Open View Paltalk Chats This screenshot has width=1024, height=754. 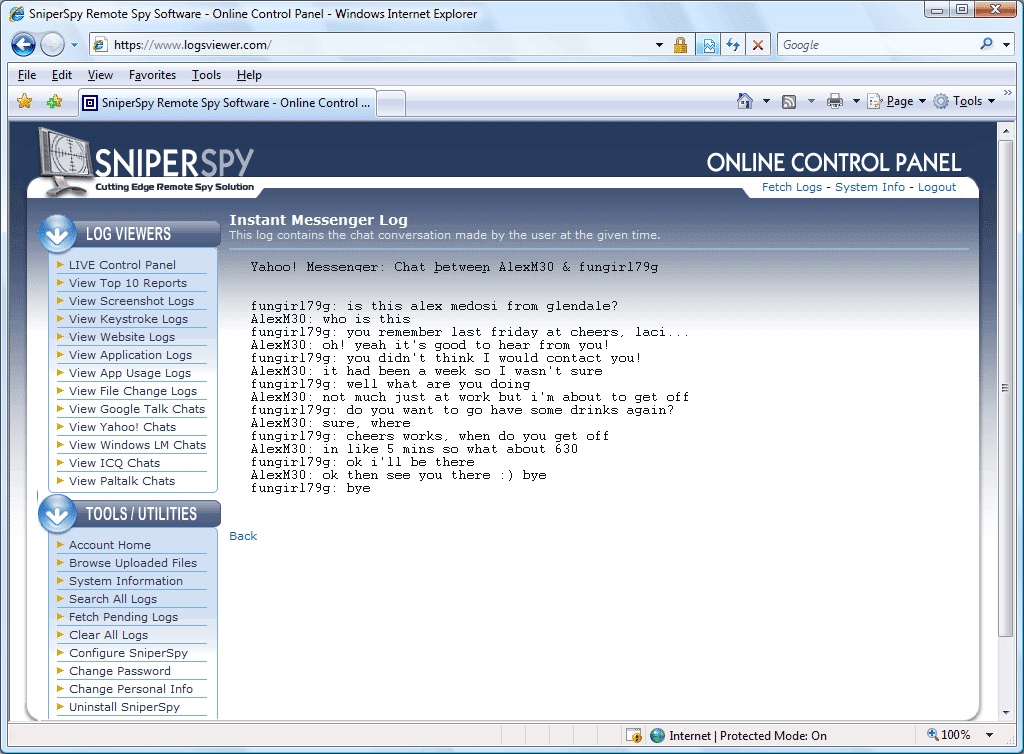122,481
